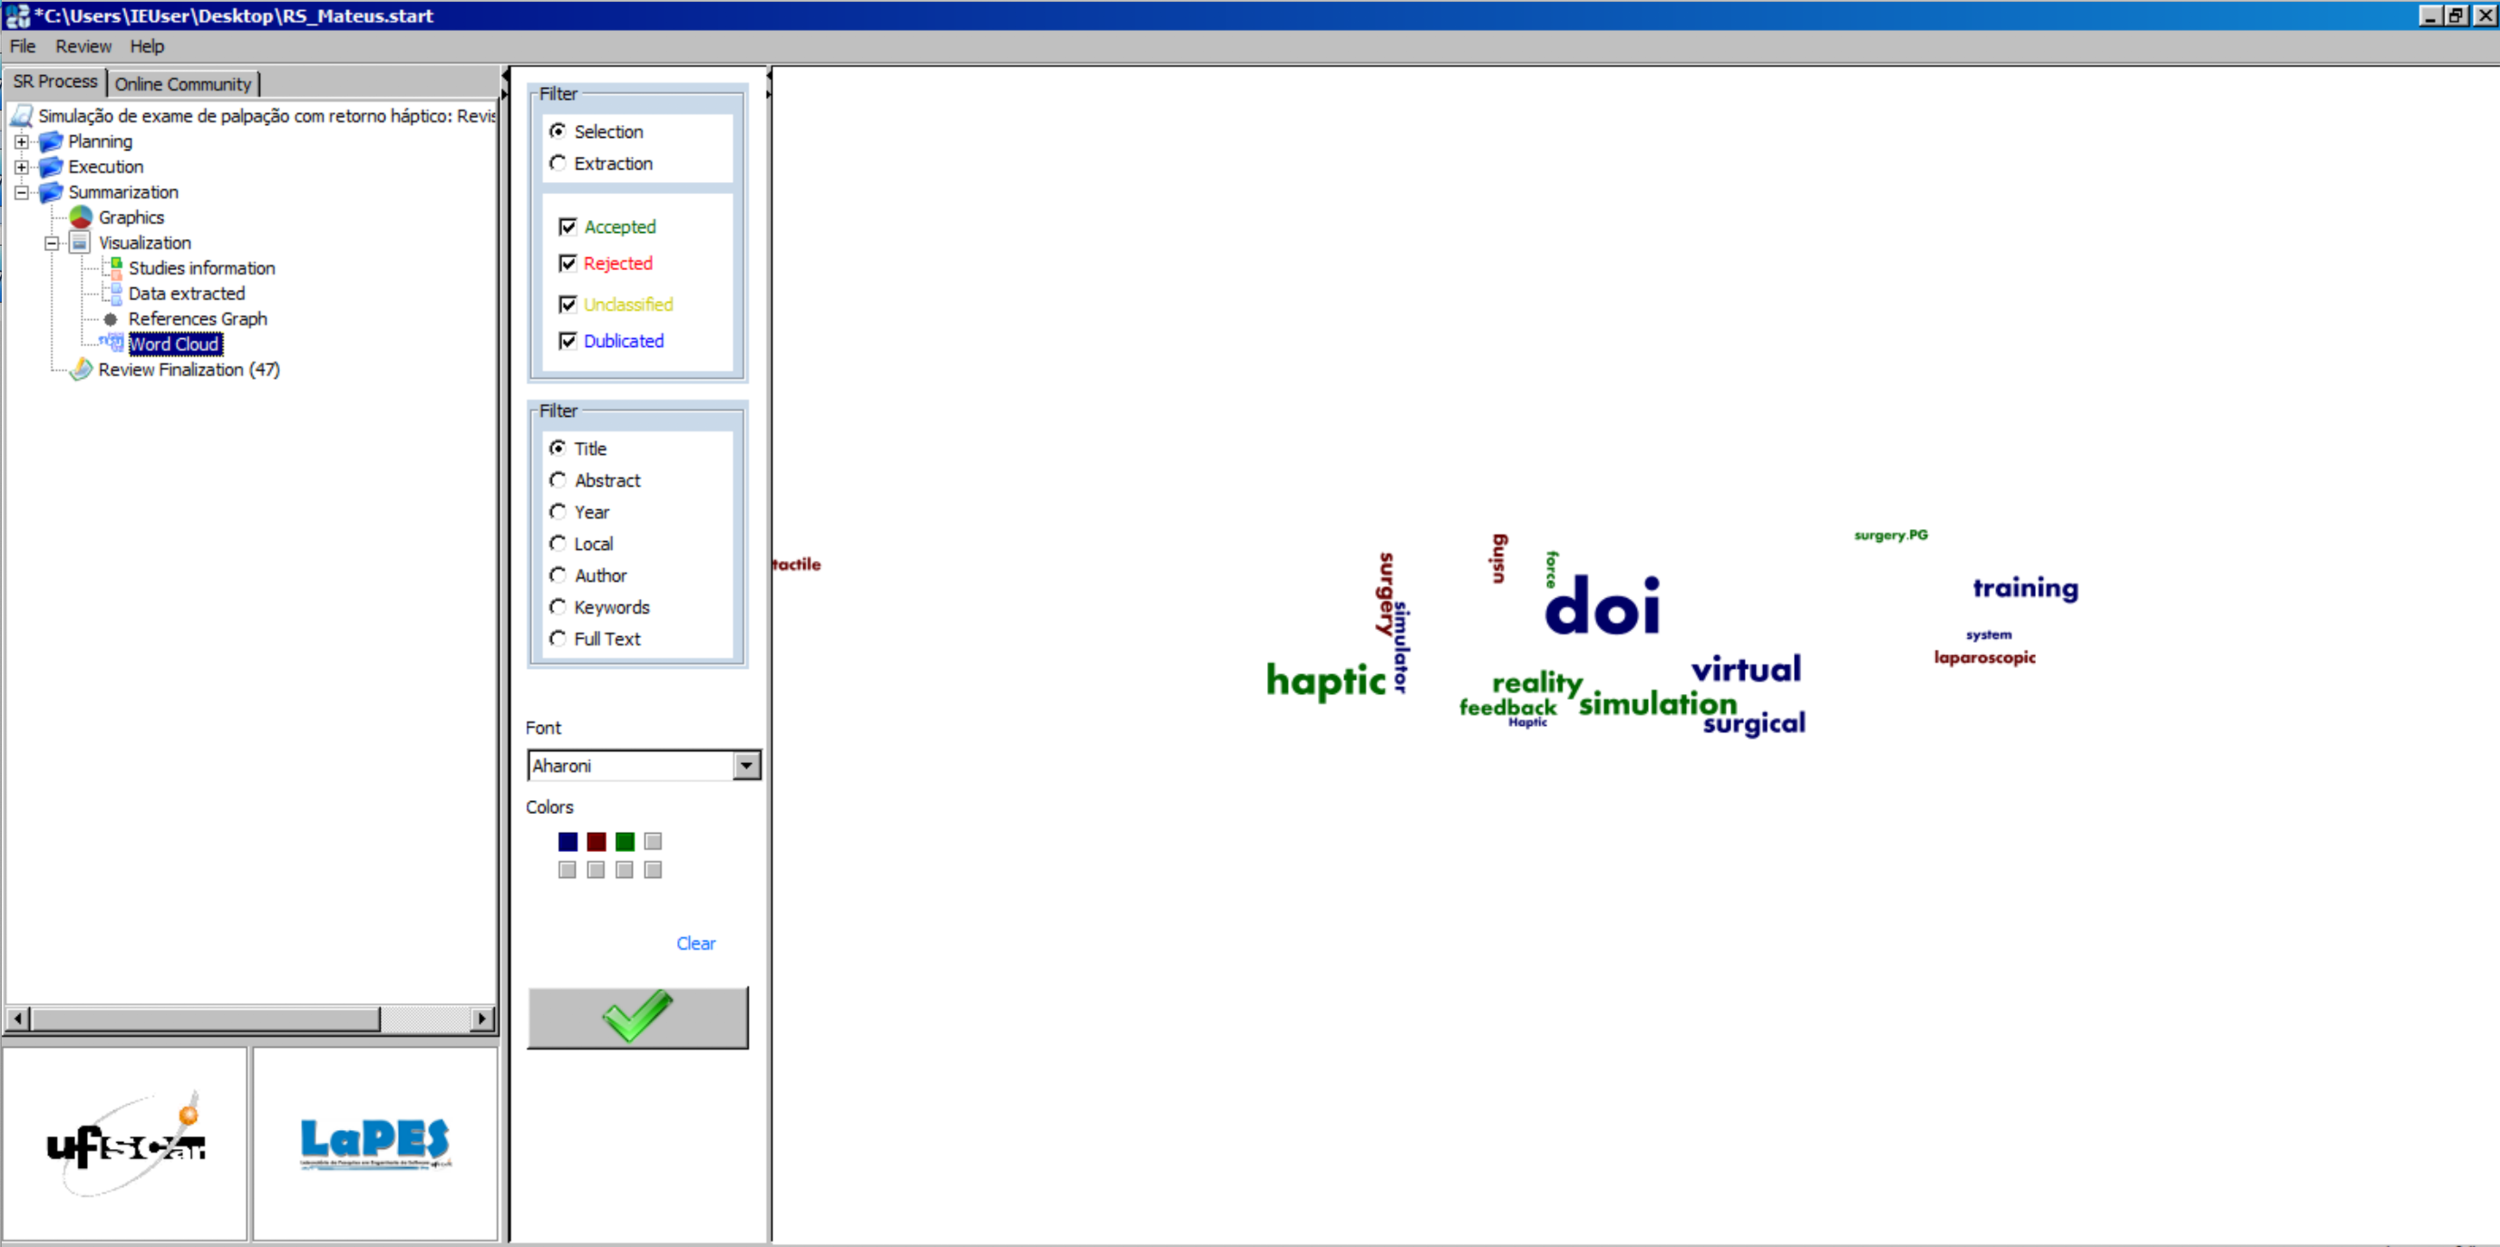Viewport: 2500px width, 1247px height.
Task: Click the Studies information tree icon
Action: (115, 267)
